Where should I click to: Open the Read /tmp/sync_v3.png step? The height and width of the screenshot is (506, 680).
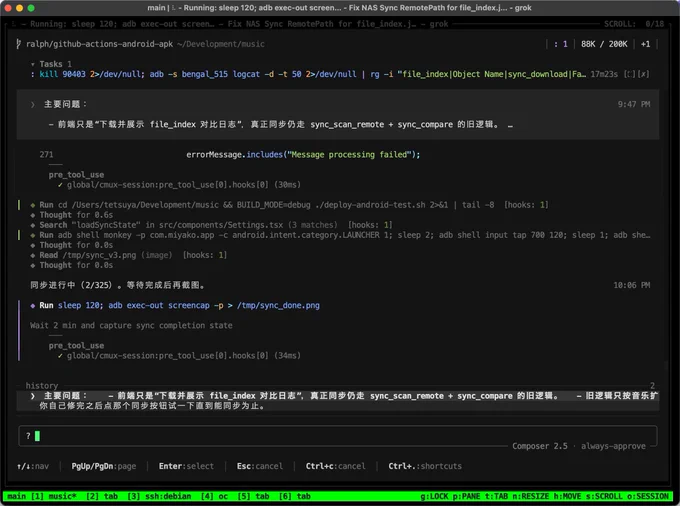coord(128,255)
